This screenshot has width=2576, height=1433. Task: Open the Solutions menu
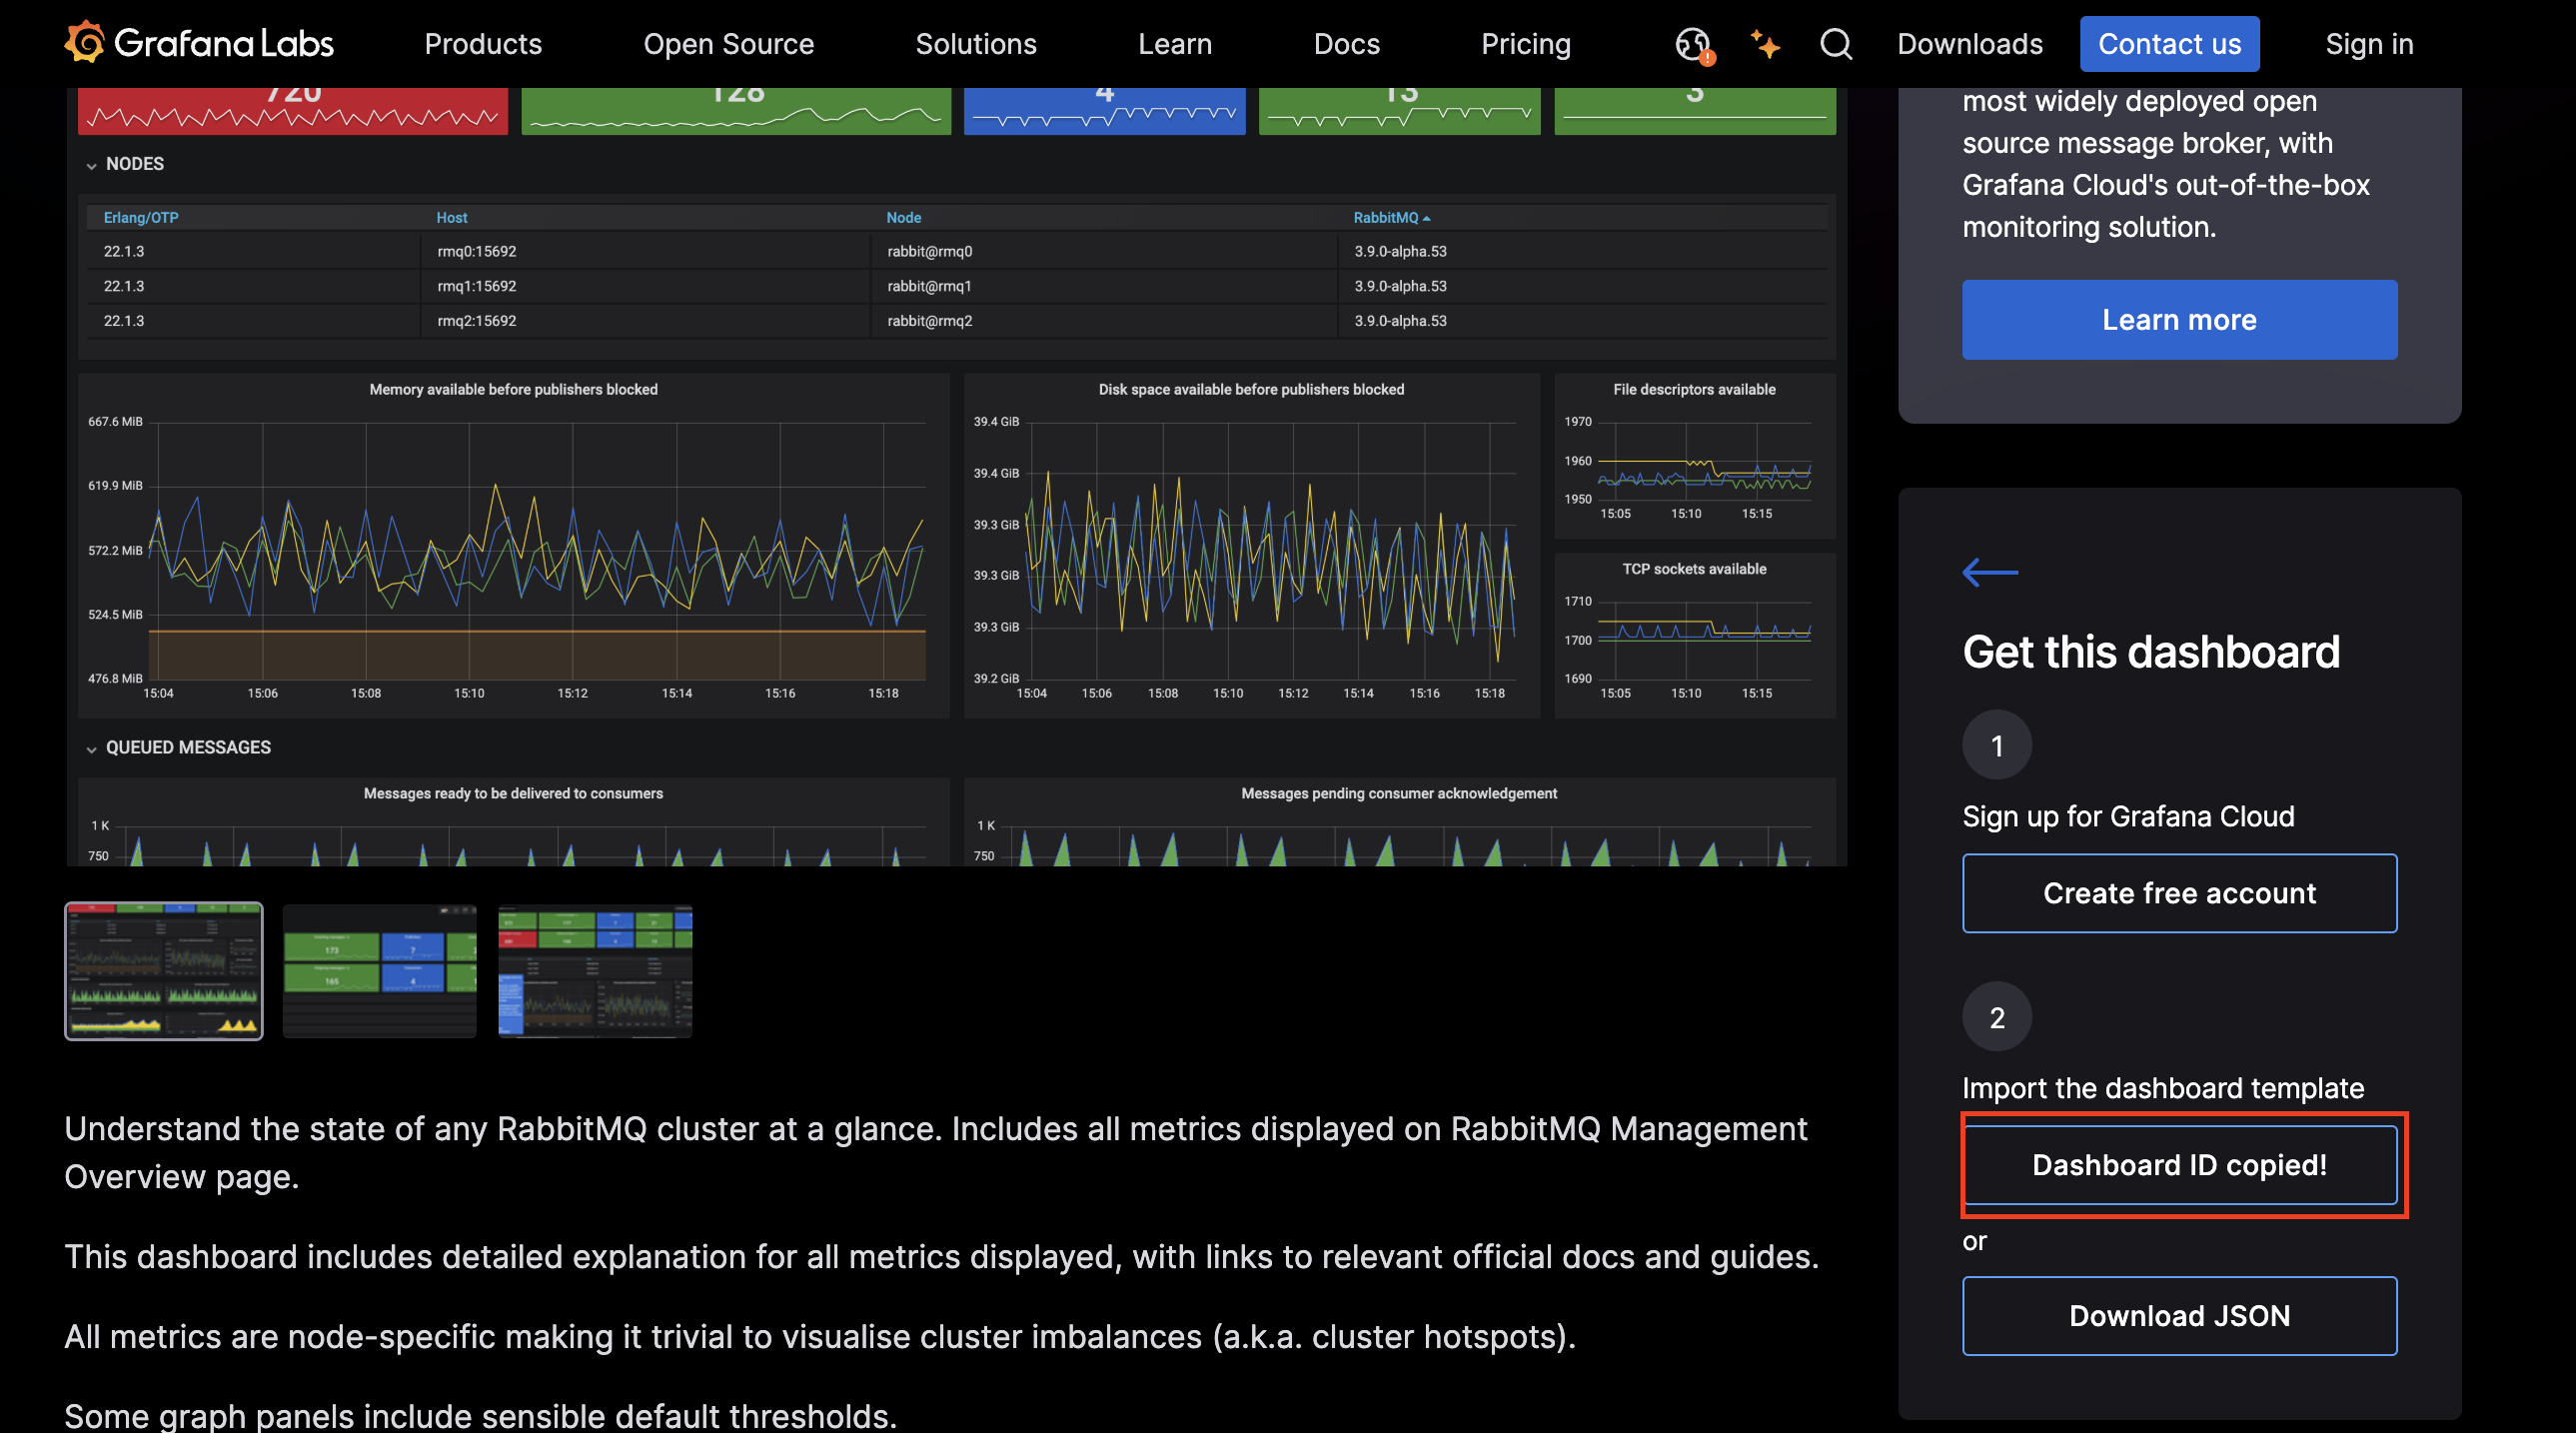(x=975, y=44)
